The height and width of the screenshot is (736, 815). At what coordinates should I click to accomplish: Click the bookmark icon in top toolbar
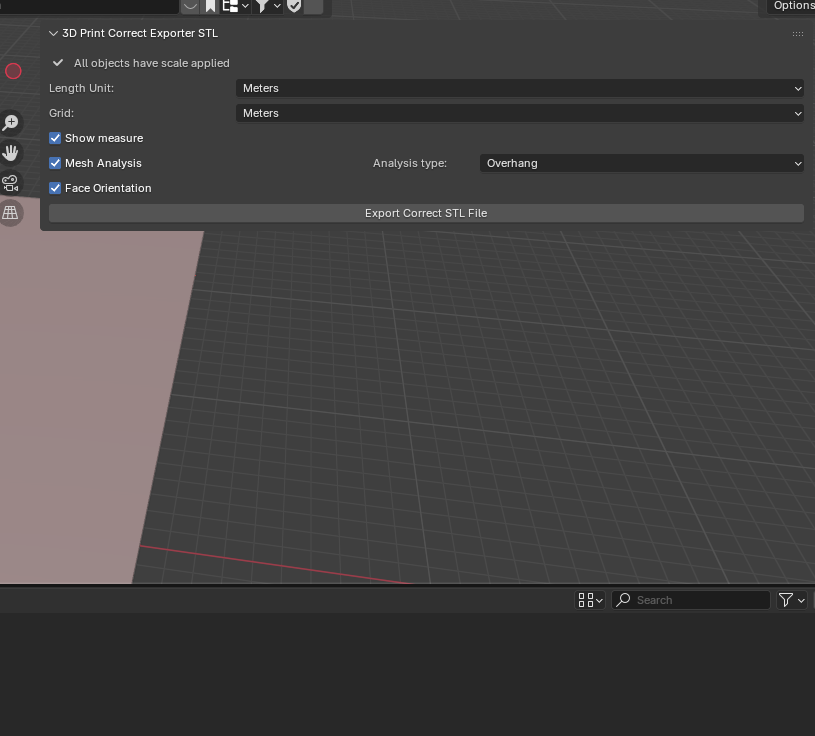pos(211,6)
